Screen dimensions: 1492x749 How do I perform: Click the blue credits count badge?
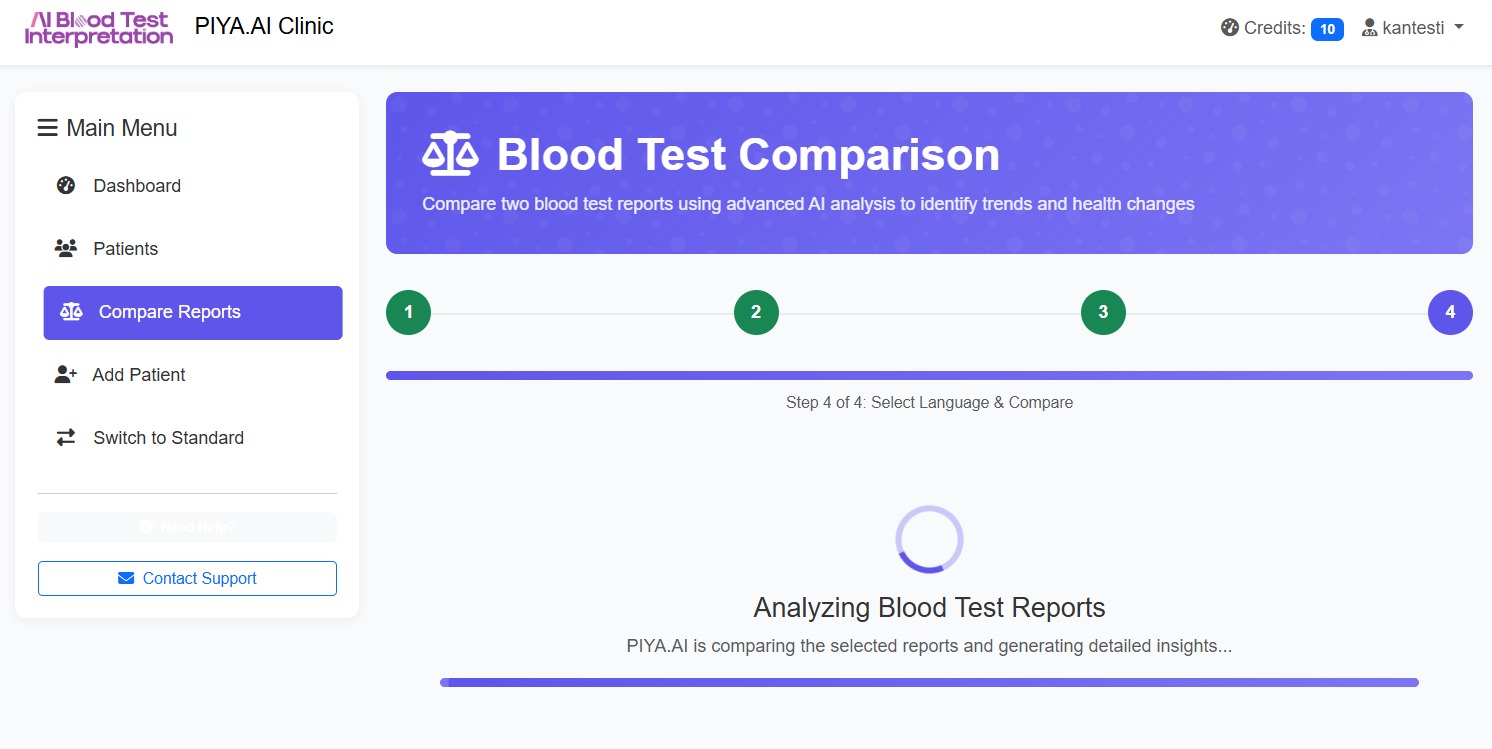(x=1327, y=29)
